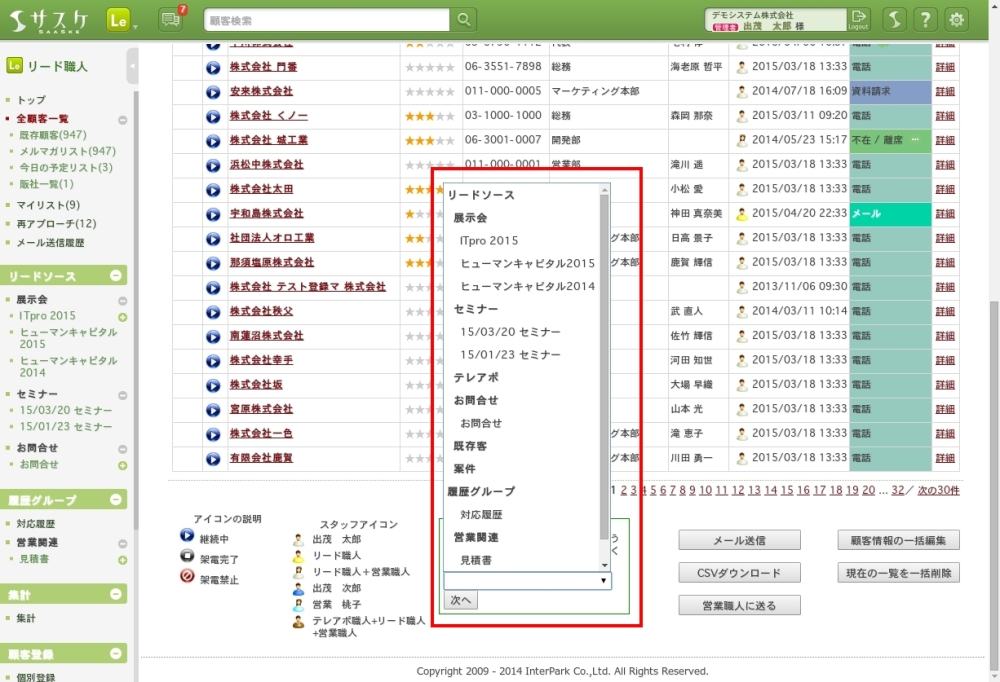The image size is (1000, 682).
Task: Click the メール送信 button
Action: 739,540
